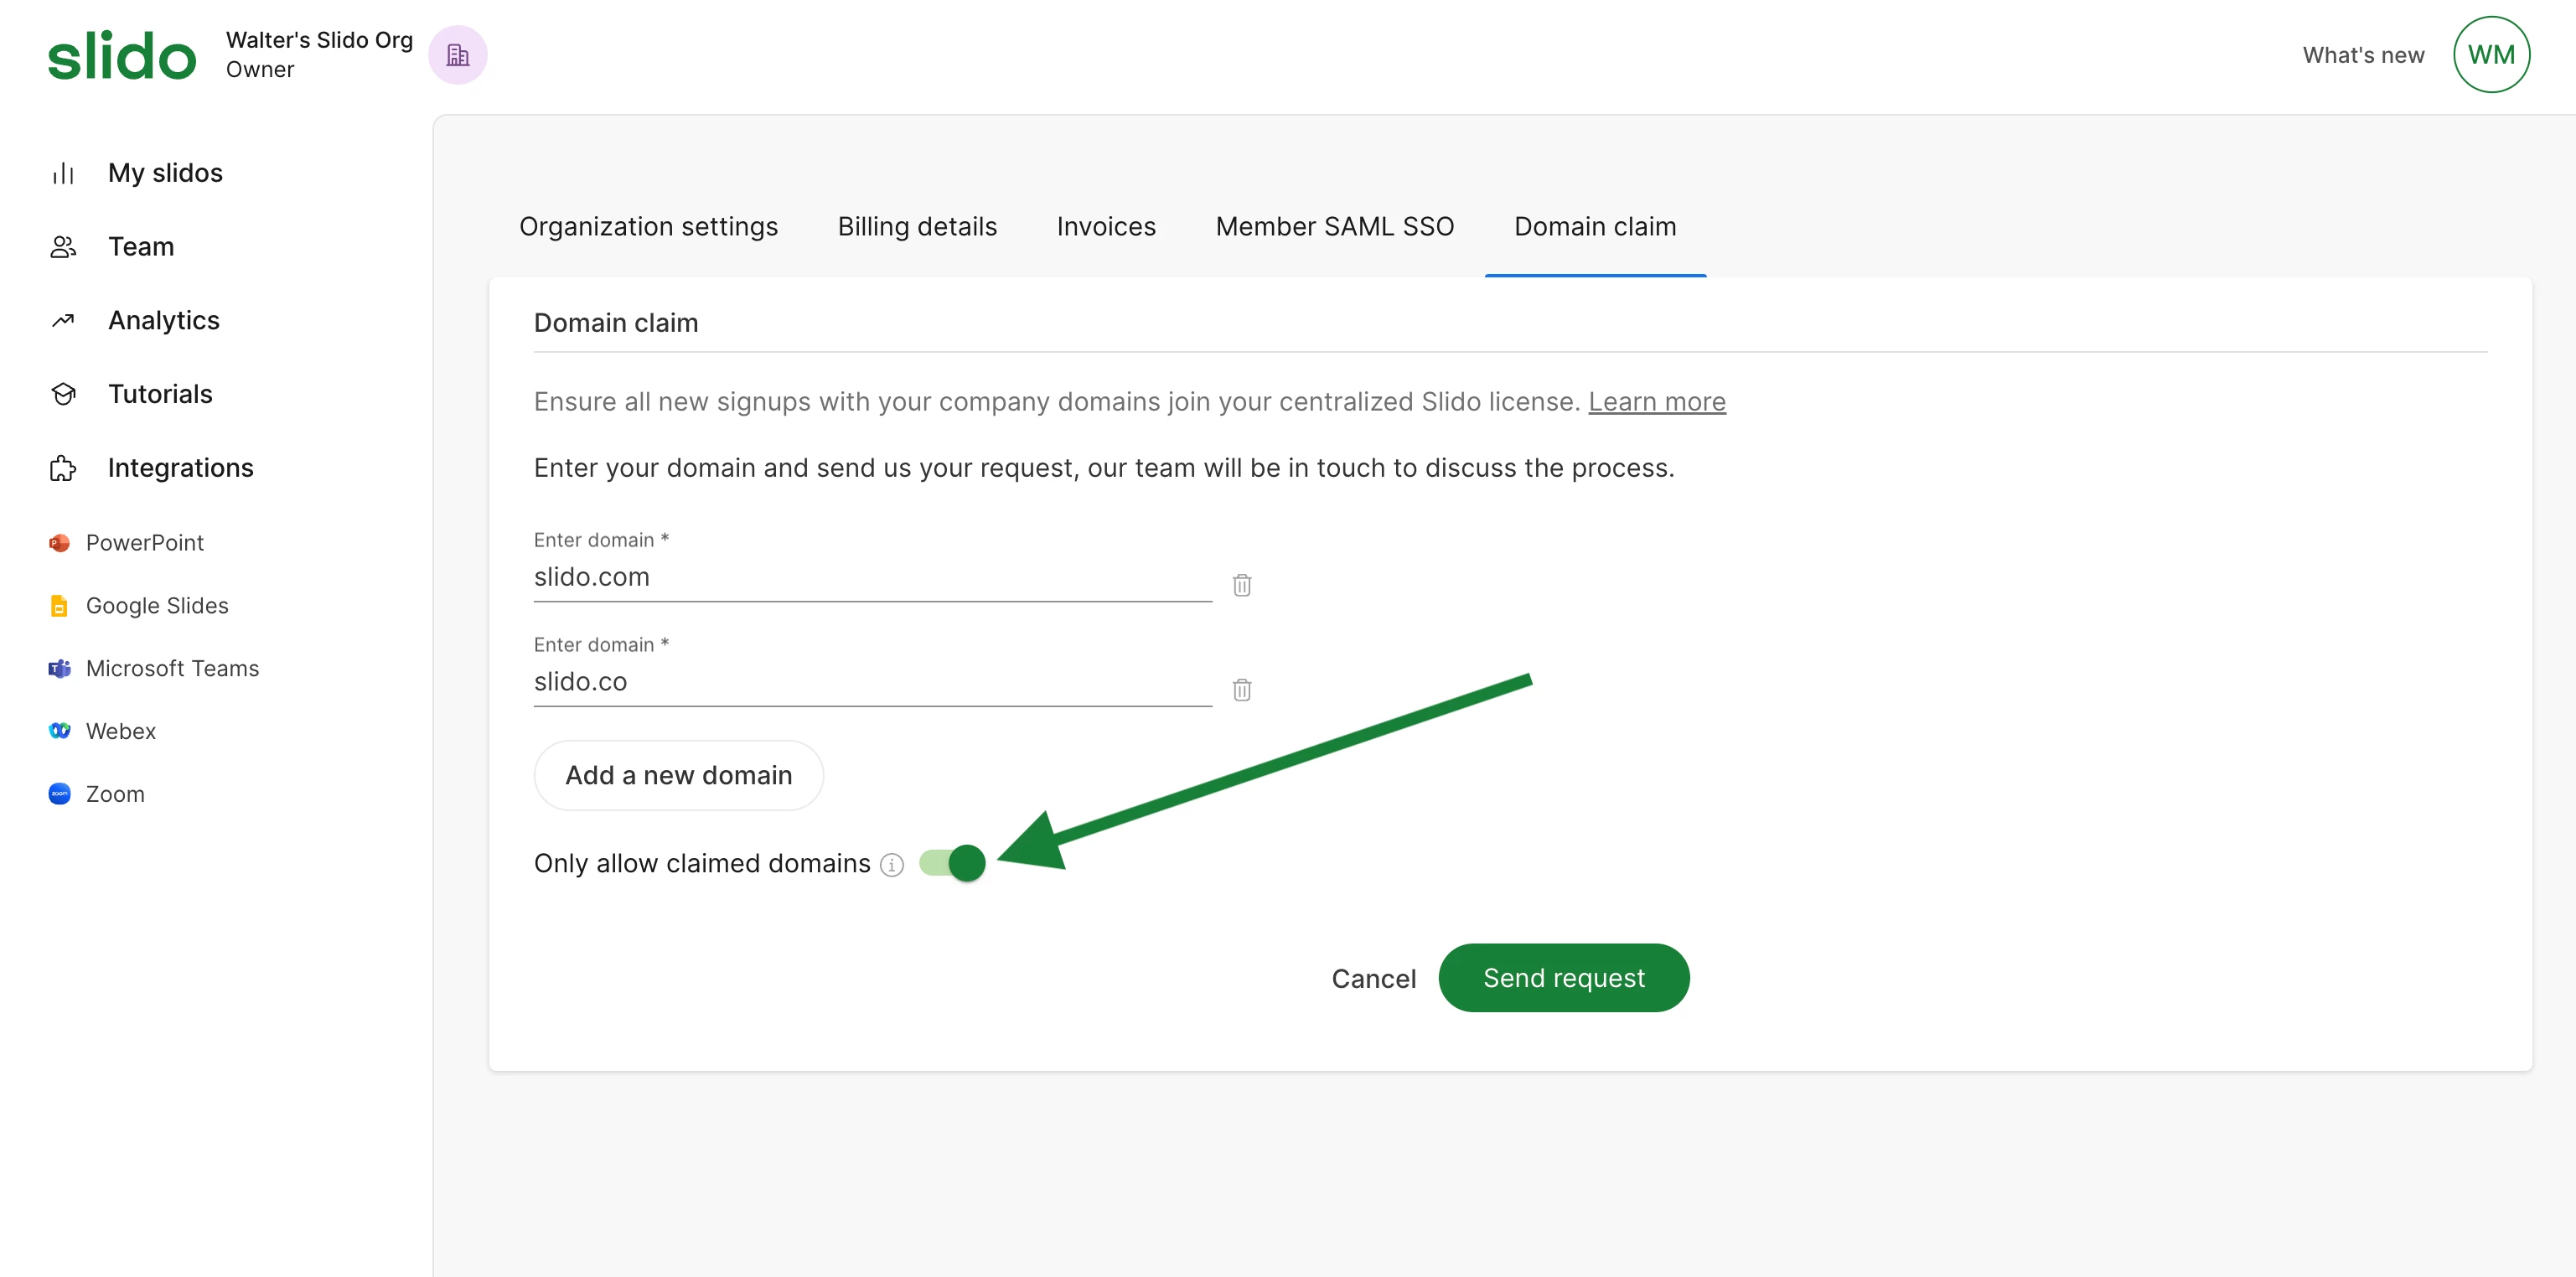The height and width of the screenshot is (1277, 2576).
Task: Switch to Billing details tab
Action: point(917,227)
